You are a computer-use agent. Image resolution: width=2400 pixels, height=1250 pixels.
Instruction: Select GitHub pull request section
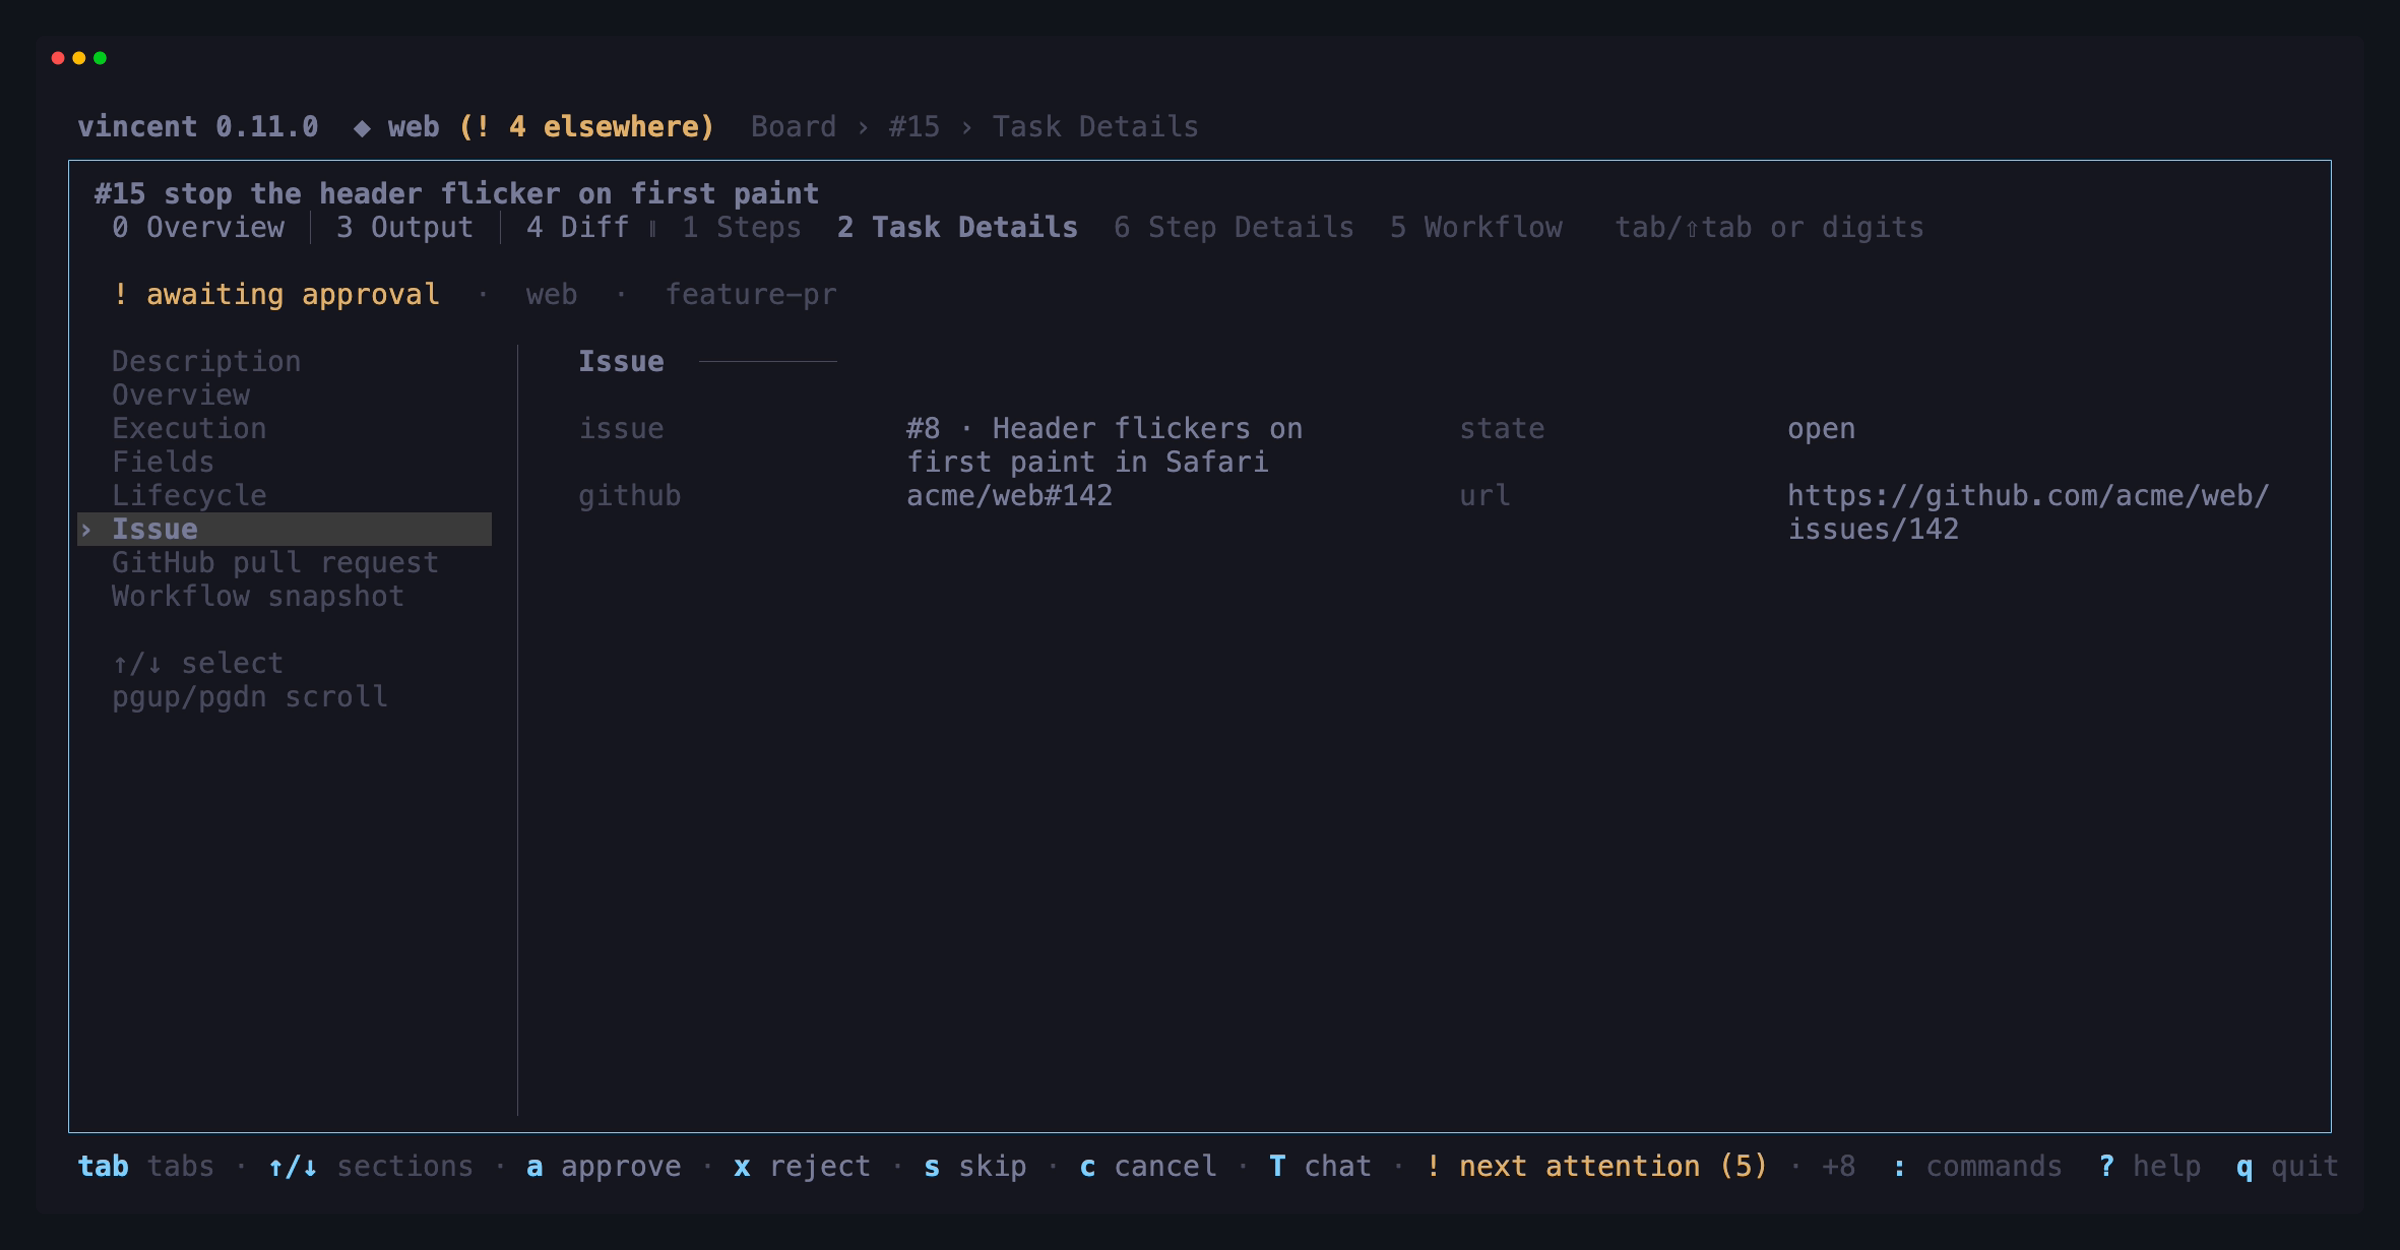[x=275, y=562]
